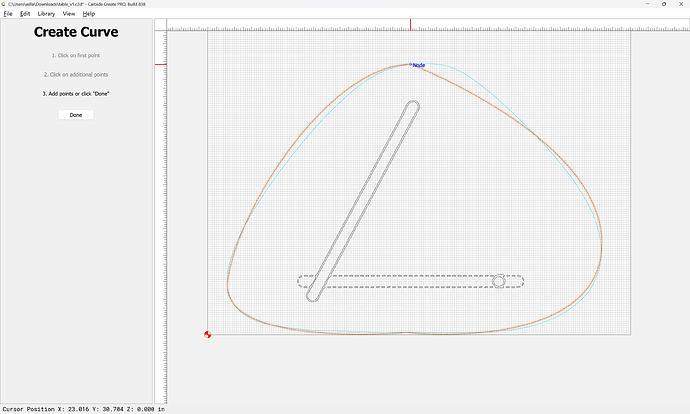
Task: Click the diagonal slot shape
Action: pos(363,200)
